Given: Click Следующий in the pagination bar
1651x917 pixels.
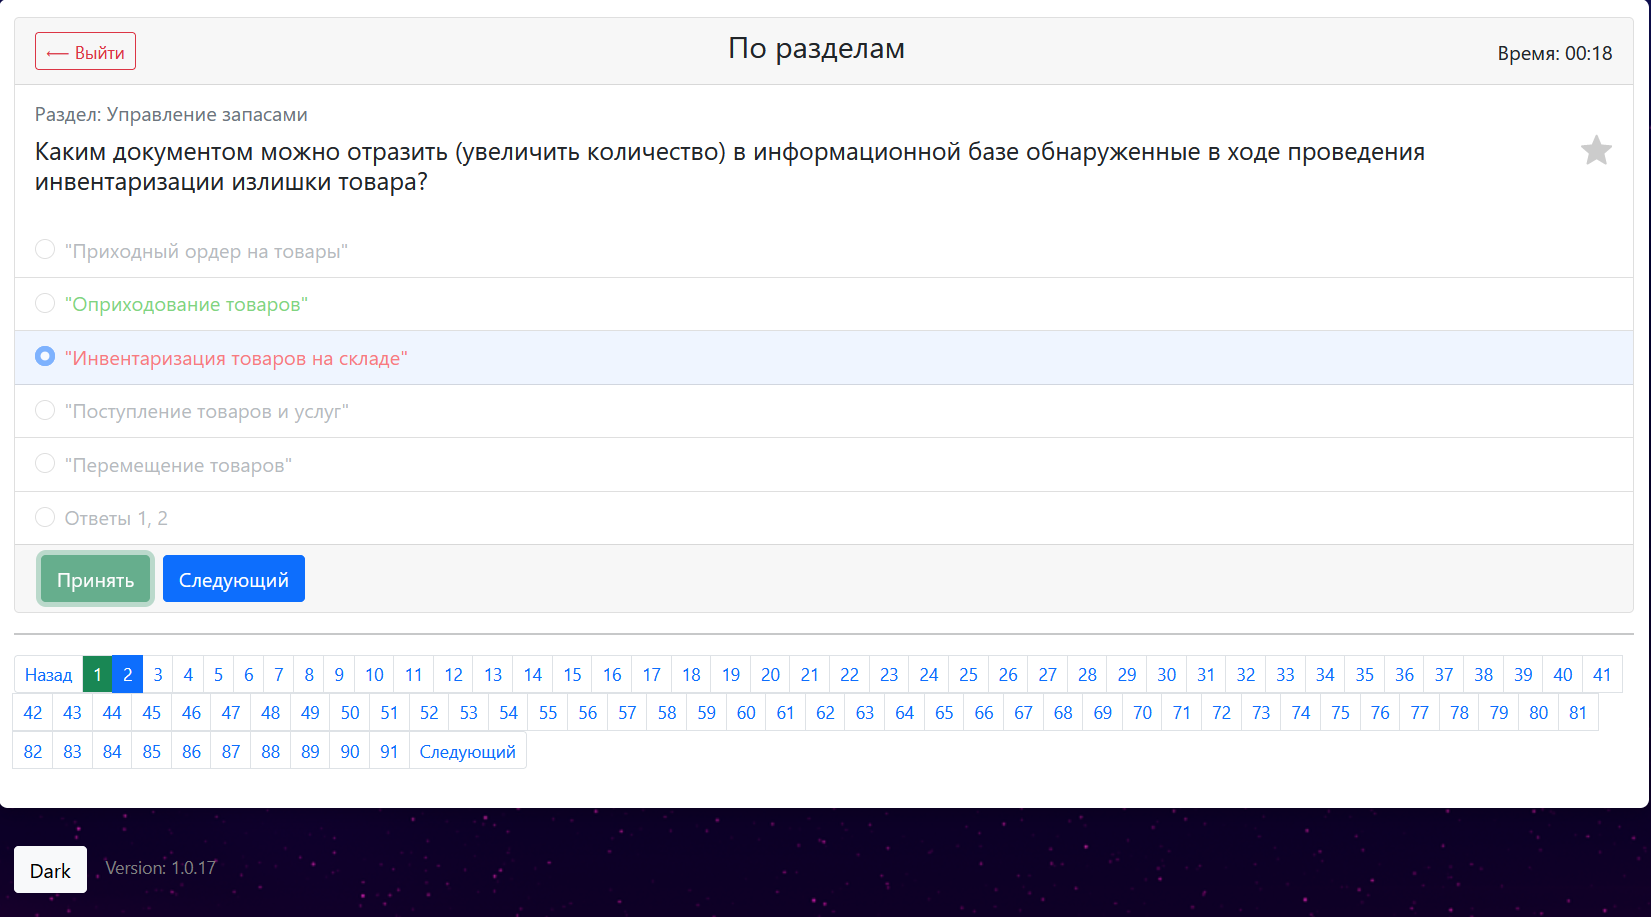Looking at the screenshot, I should coord(467,750).
